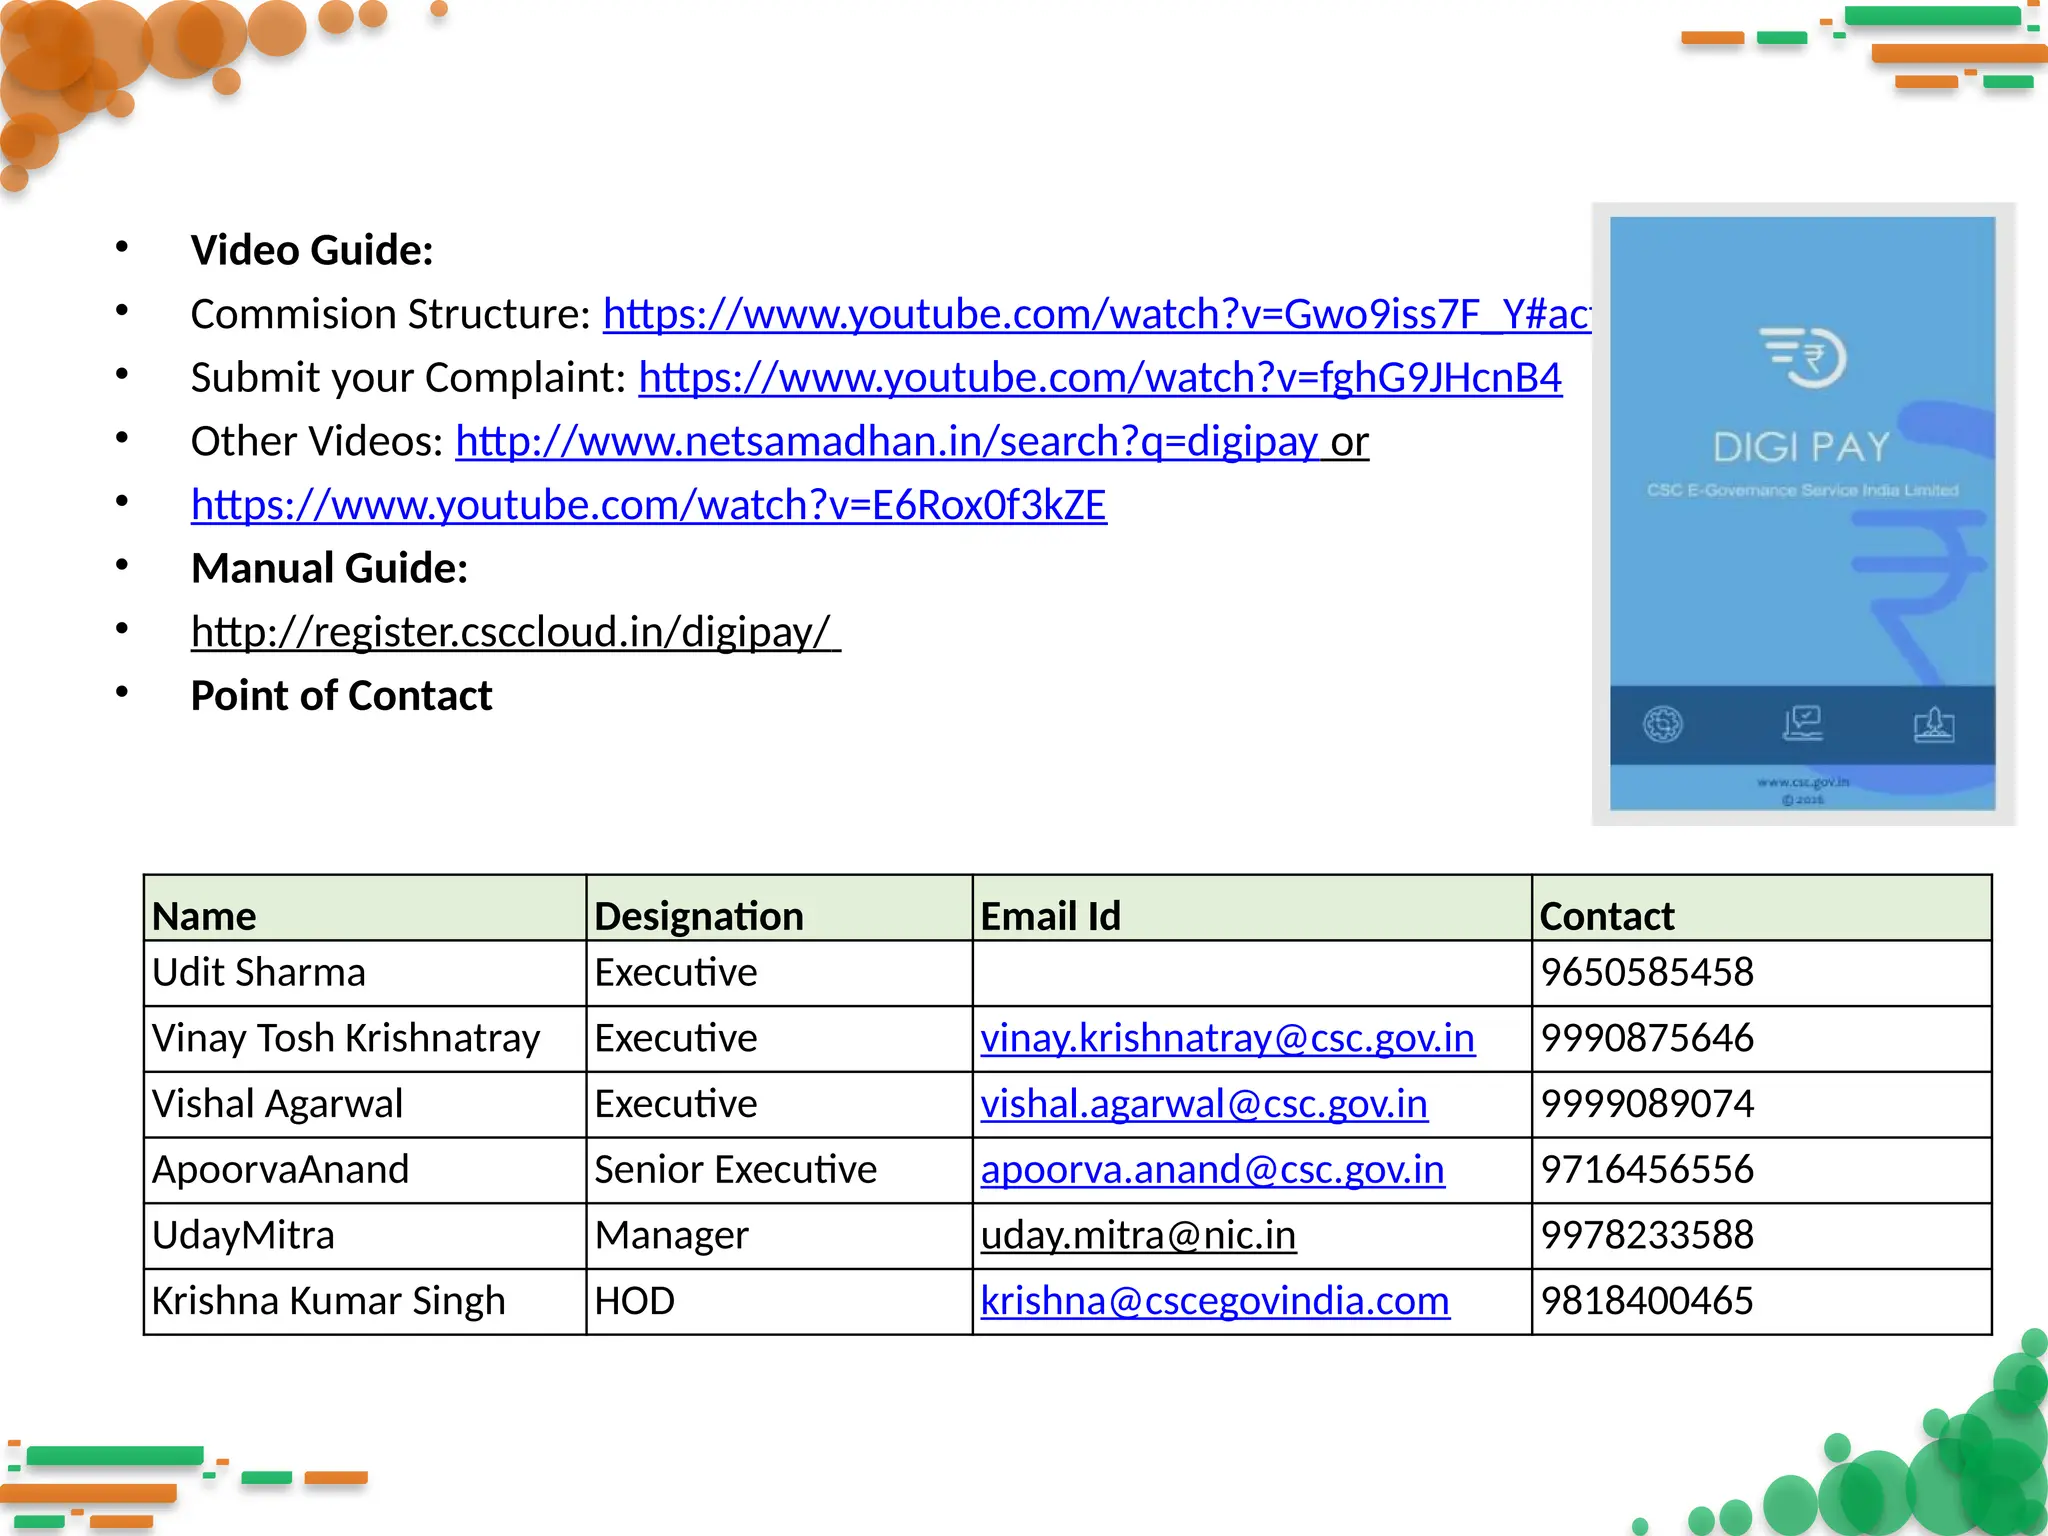Click apoorva.anand@csc.gov.in email link

pos(1213,1170)
